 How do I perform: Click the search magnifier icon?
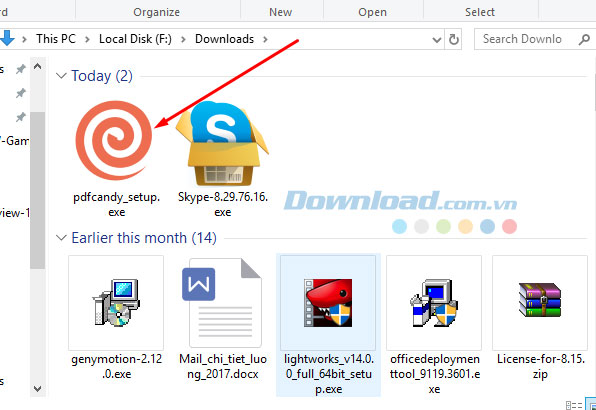tap(584, 39)
